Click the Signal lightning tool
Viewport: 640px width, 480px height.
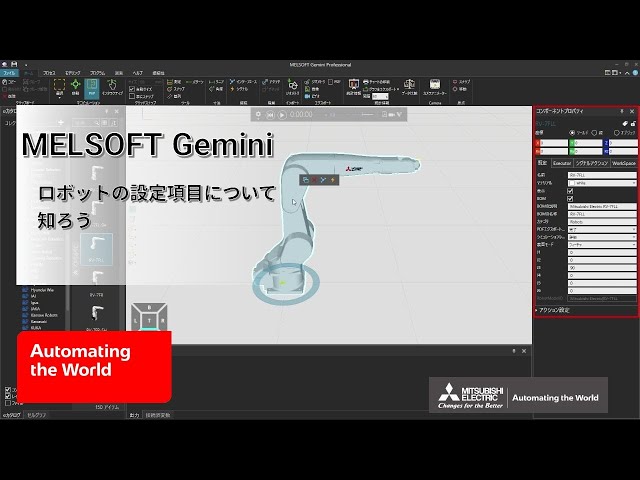click(x=239, y=89)
